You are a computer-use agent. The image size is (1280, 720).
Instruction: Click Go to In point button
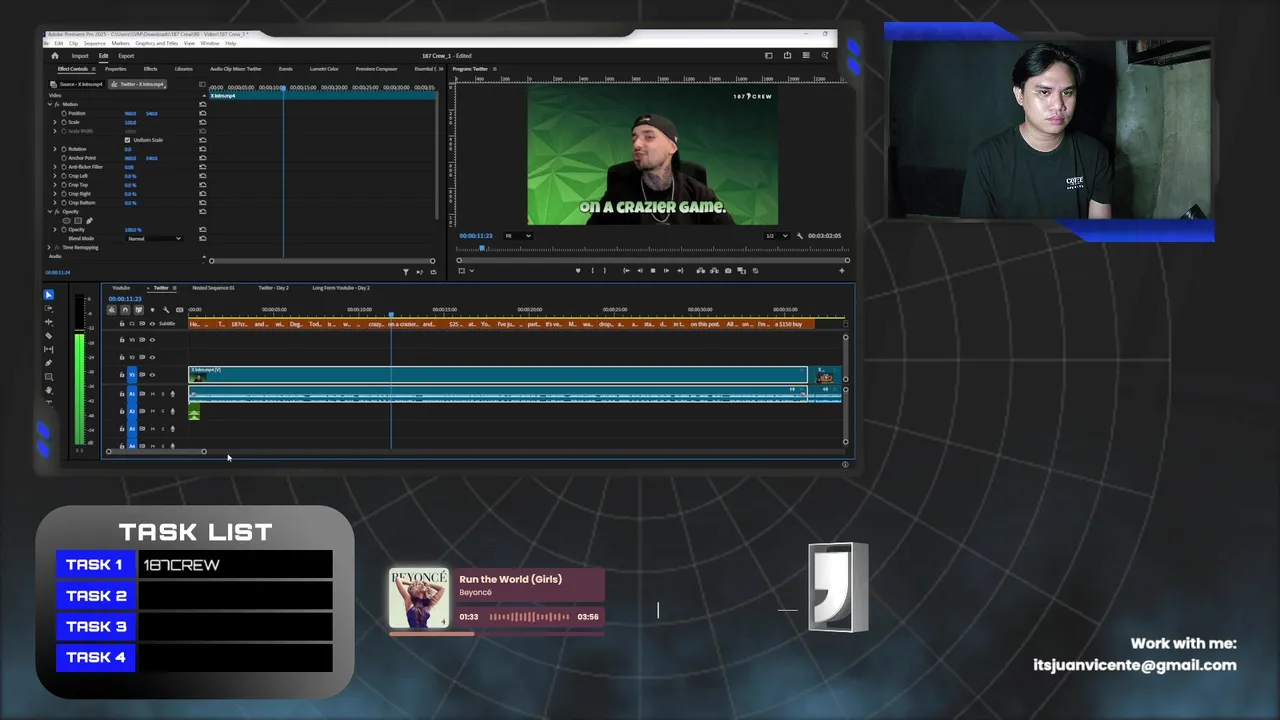click(626, 271)
